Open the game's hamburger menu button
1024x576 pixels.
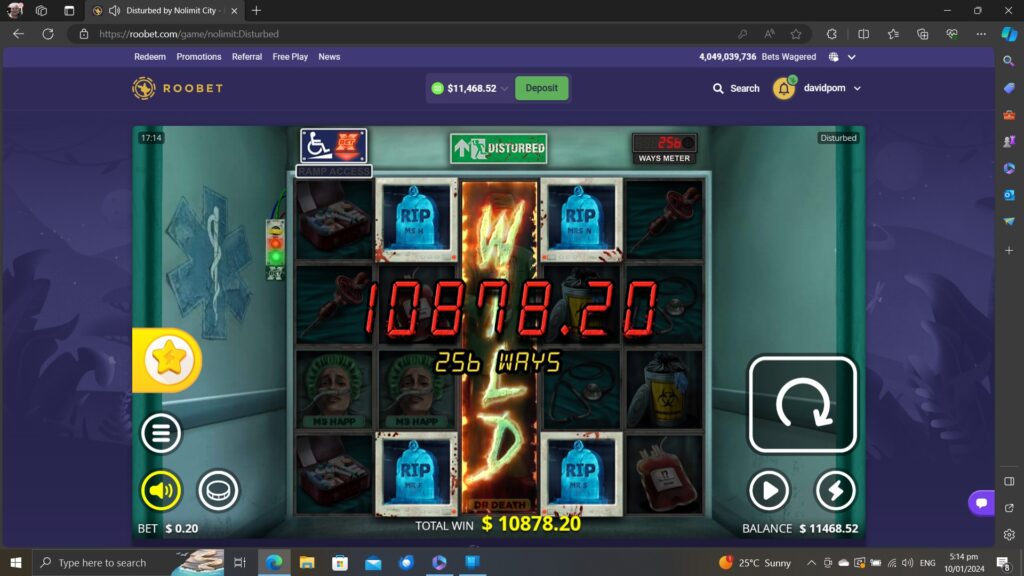pos(161,432)
